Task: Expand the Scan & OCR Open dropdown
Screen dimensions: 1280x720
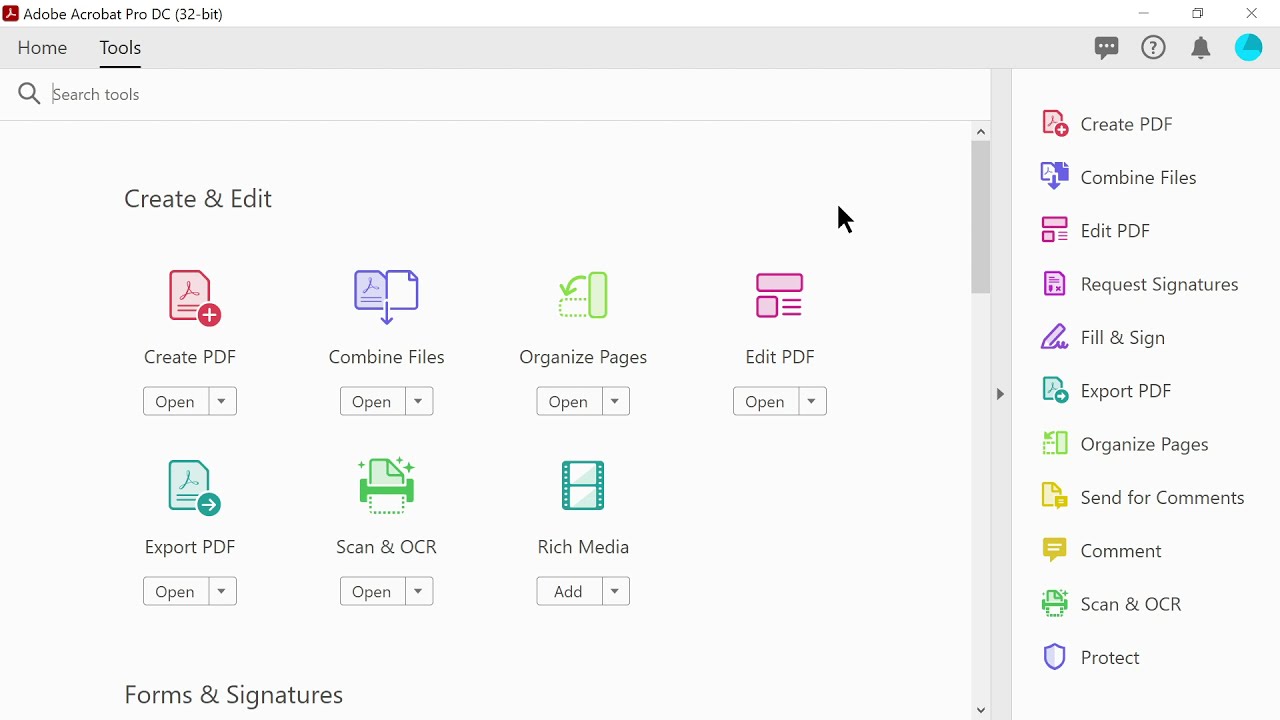Action: [417, 591]
